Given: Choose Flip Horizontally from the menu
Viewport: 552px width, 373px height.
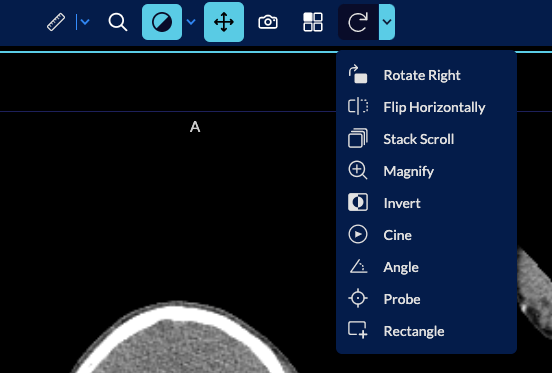Looking at the screenshot, I should click(x=426, y=107).
